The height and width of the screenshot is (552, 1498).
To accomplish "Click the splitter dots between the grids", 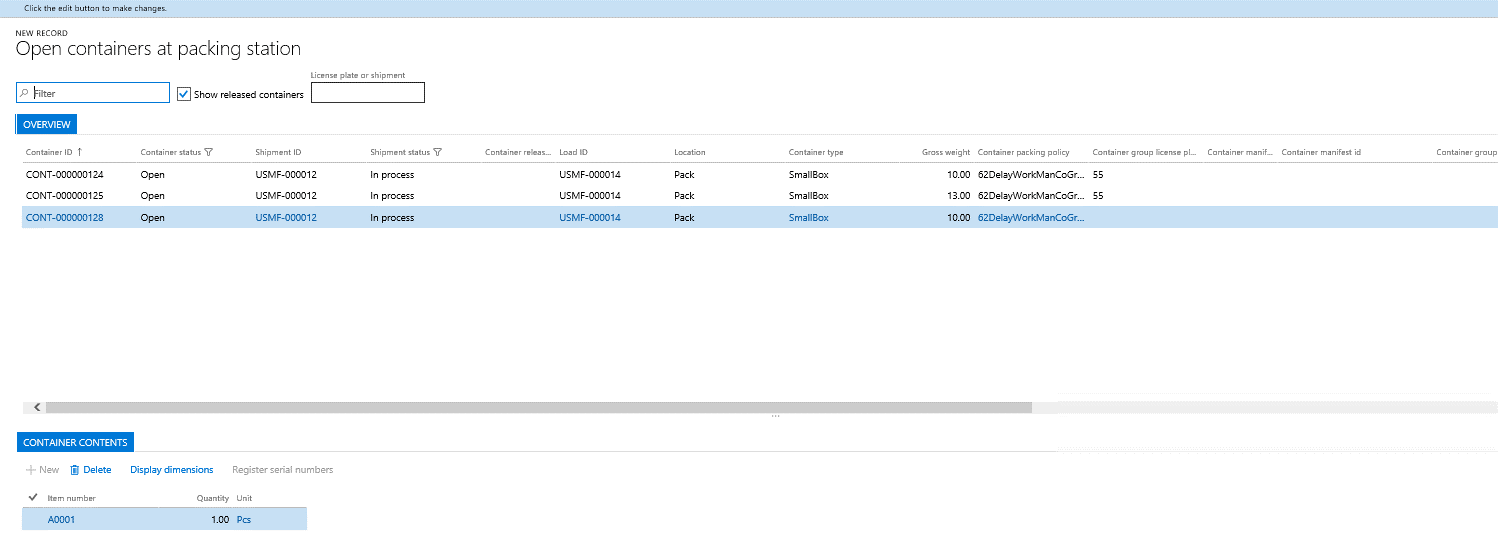I will point(775,416).
